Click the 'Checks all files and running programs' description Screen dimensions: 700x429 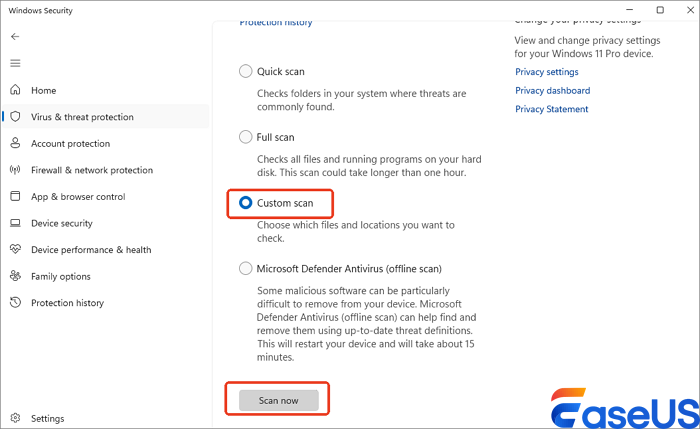(x=369, y=166)
